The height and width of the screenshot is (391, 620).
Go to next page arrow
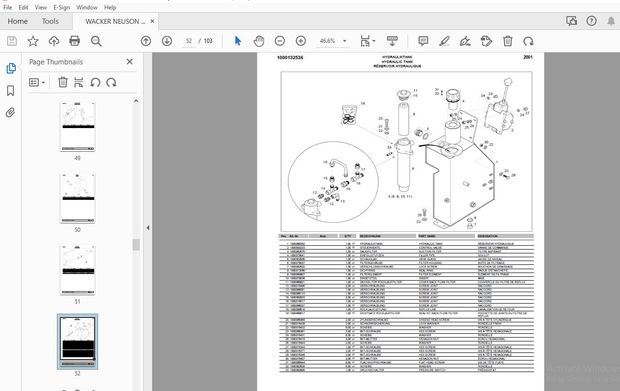[x=167, y=41]
